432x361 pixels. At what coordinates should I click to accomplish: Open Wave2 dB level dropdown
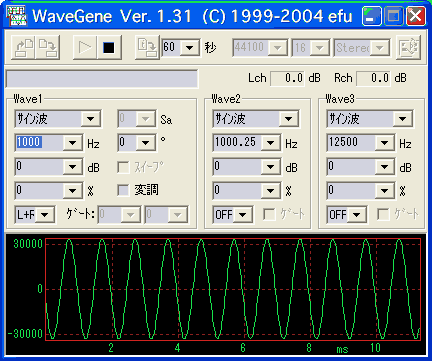271,167
